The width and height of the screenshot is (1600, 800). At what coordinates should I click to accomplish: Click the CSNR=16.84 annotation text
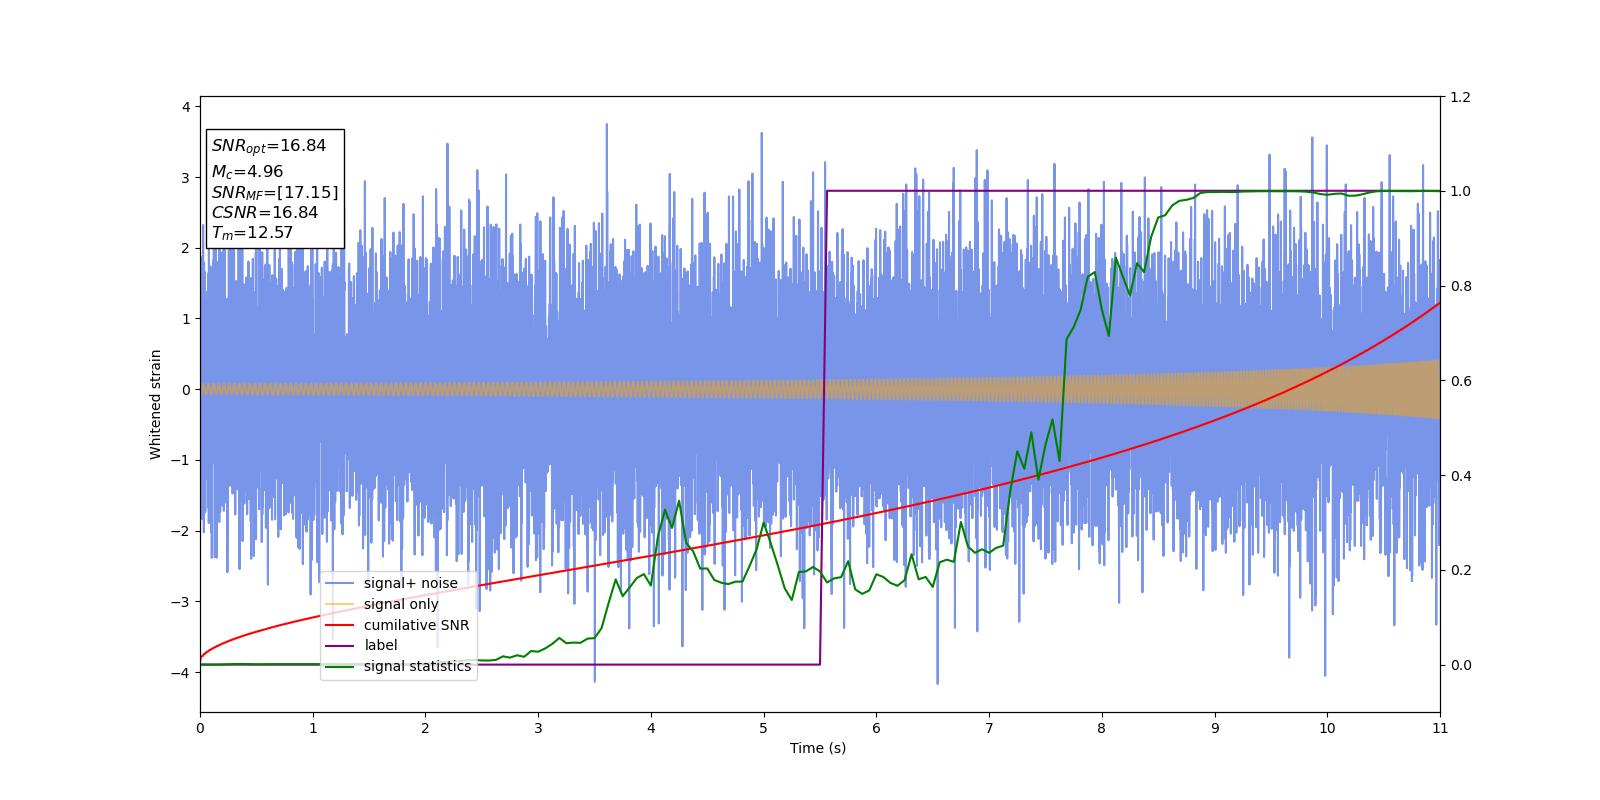(x=265, y=212)
